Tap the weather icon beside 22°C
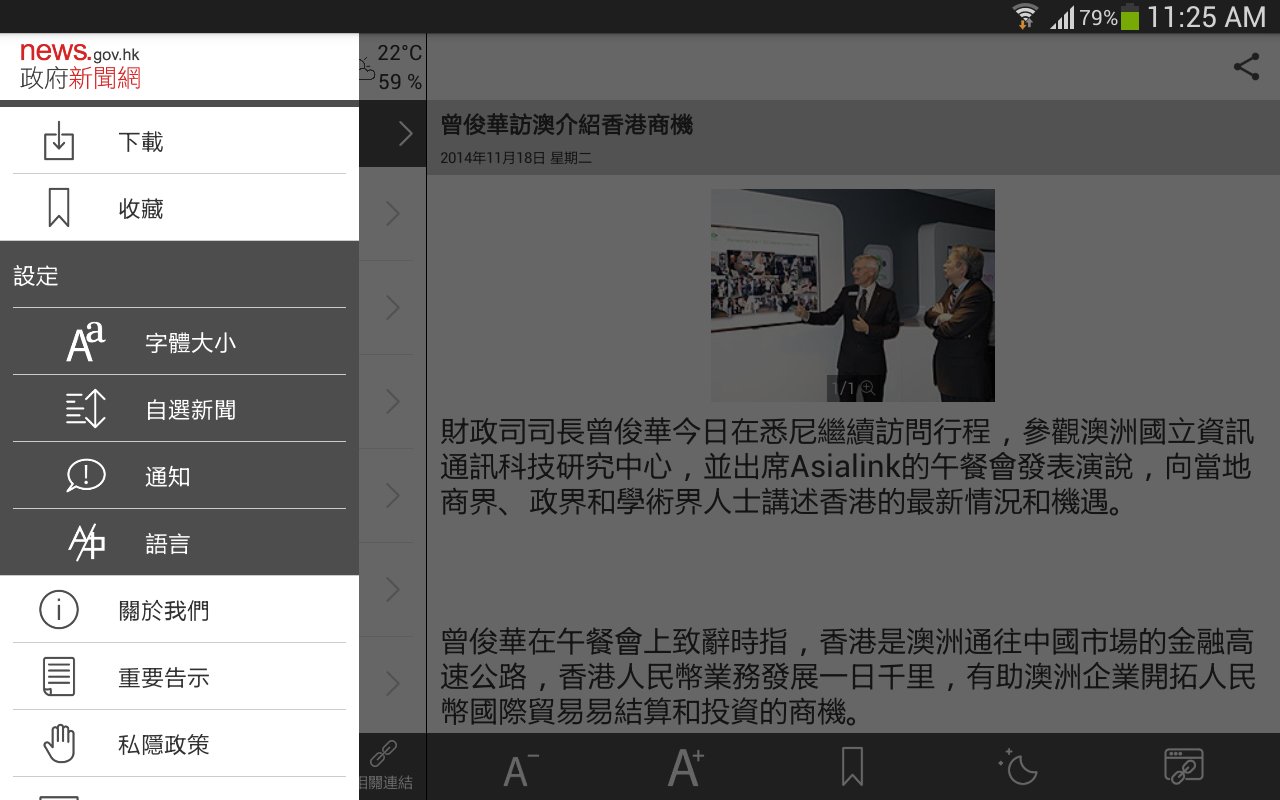Screen dimensions: 1280x800 point(366,68)
